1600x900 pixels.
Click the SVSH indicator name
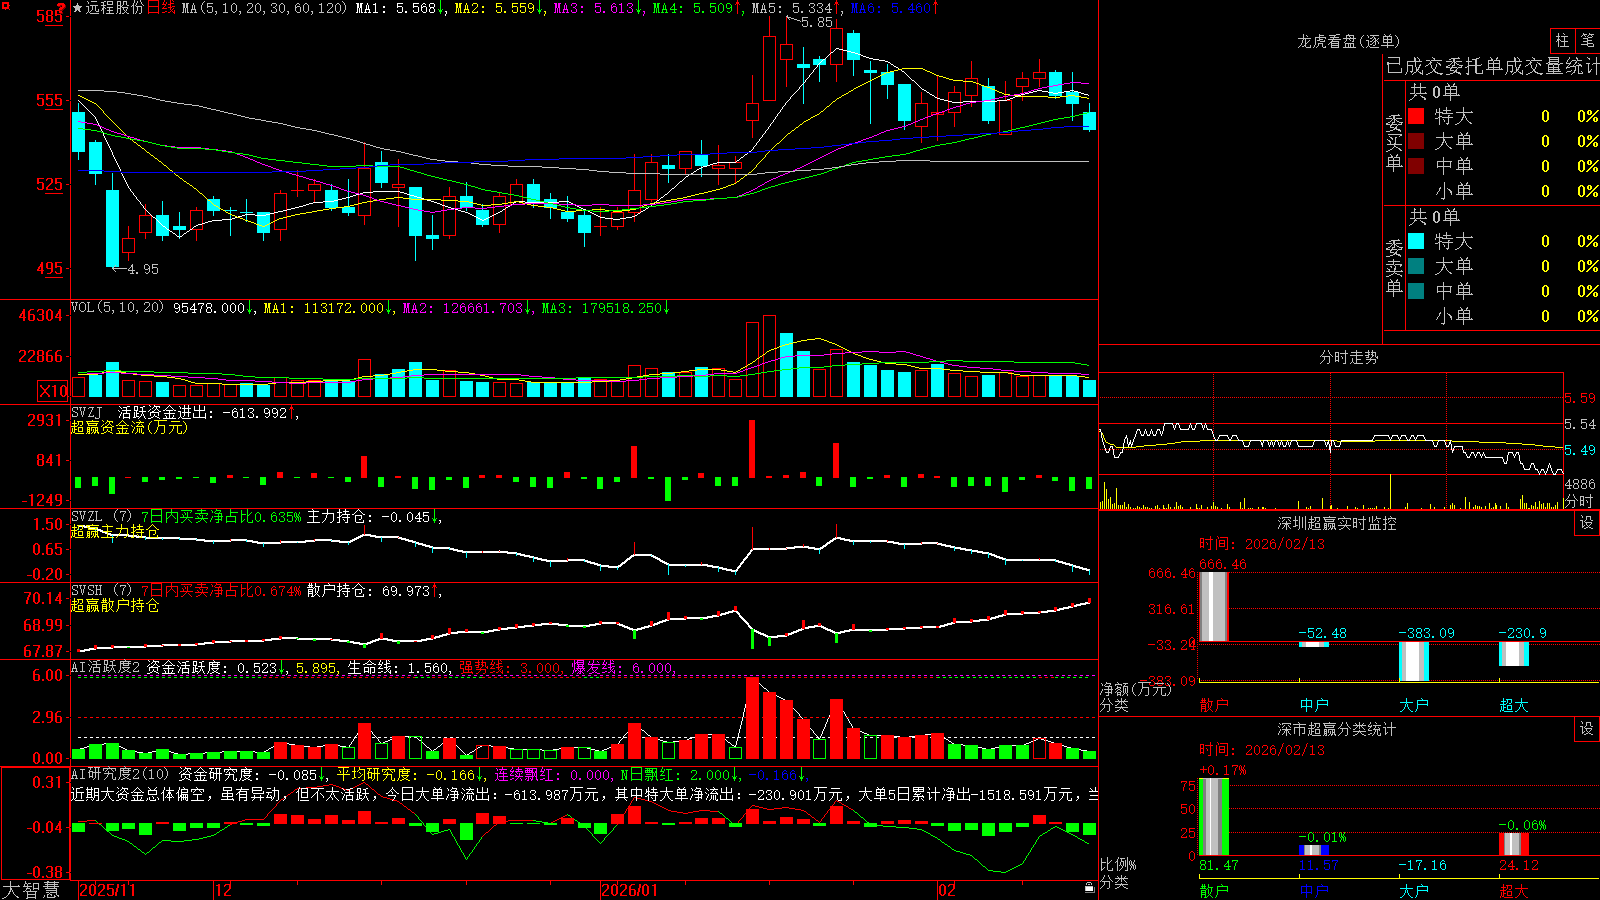click(x=87, y=591)
